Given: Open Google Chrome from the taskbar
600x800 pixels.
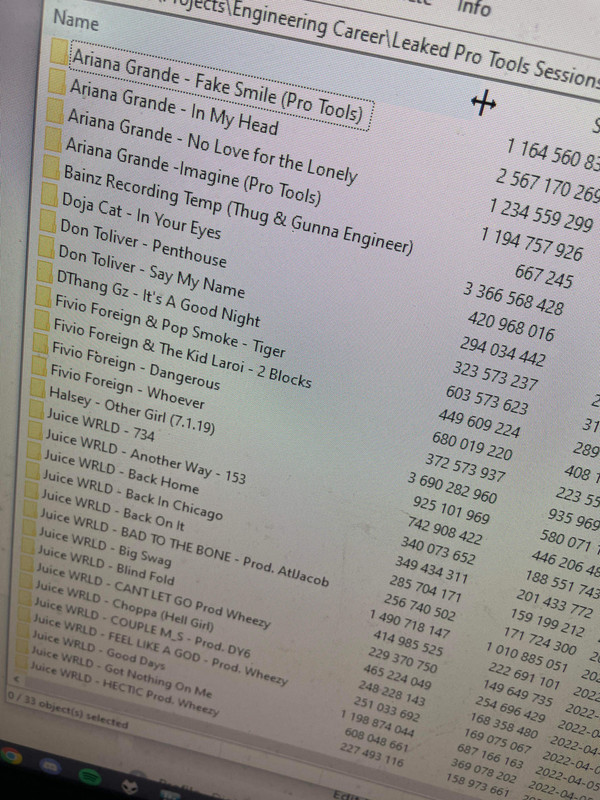Looking at the screenshot, I should (11, 756).
